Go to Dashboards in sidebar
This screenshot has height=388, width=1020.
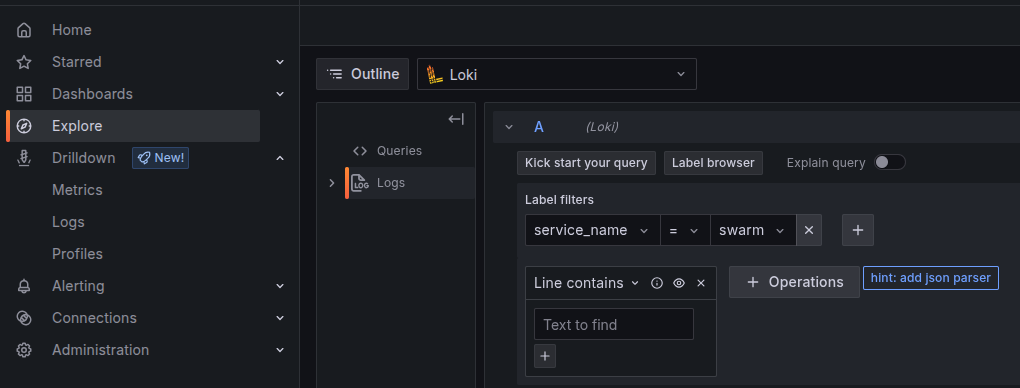tap(92, 94)
